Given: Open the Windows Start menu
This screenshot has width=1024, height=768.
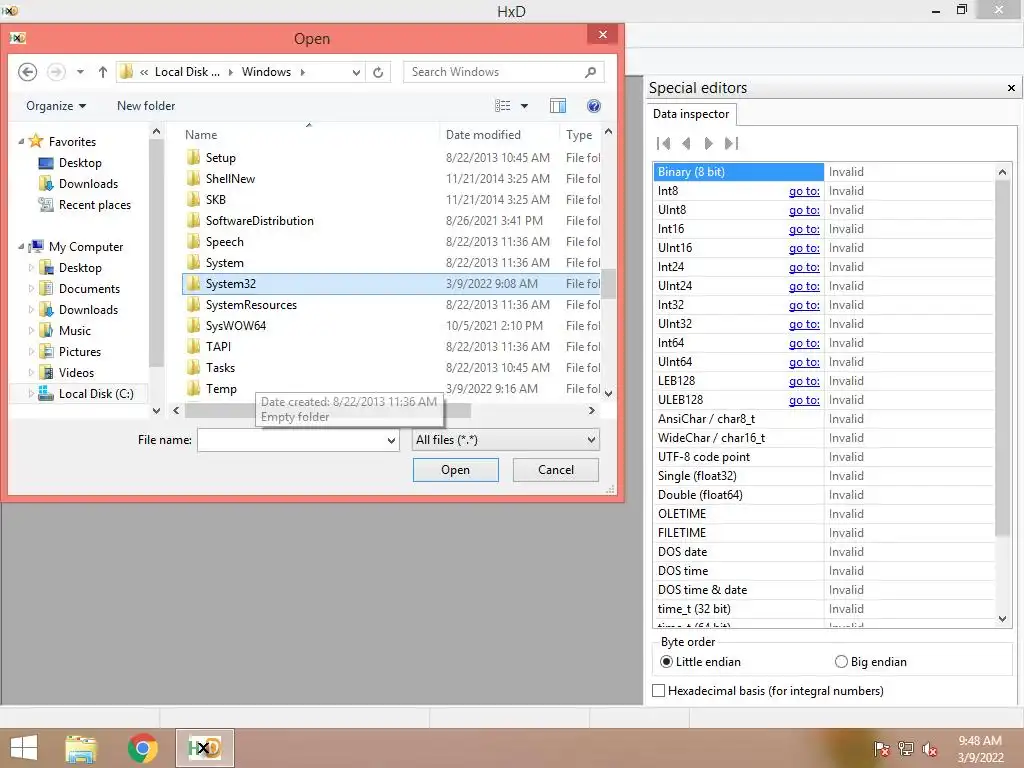Looking at the screenshot, I should pyautogui.click(x=24, y=748).
